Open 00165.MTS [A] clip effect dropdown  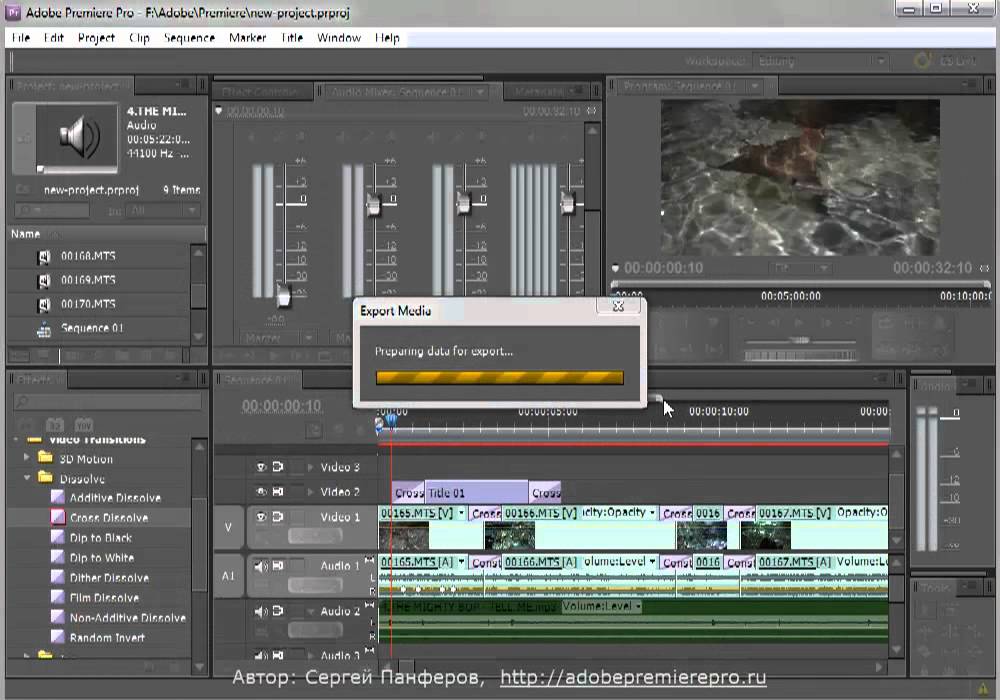(460, 561)
